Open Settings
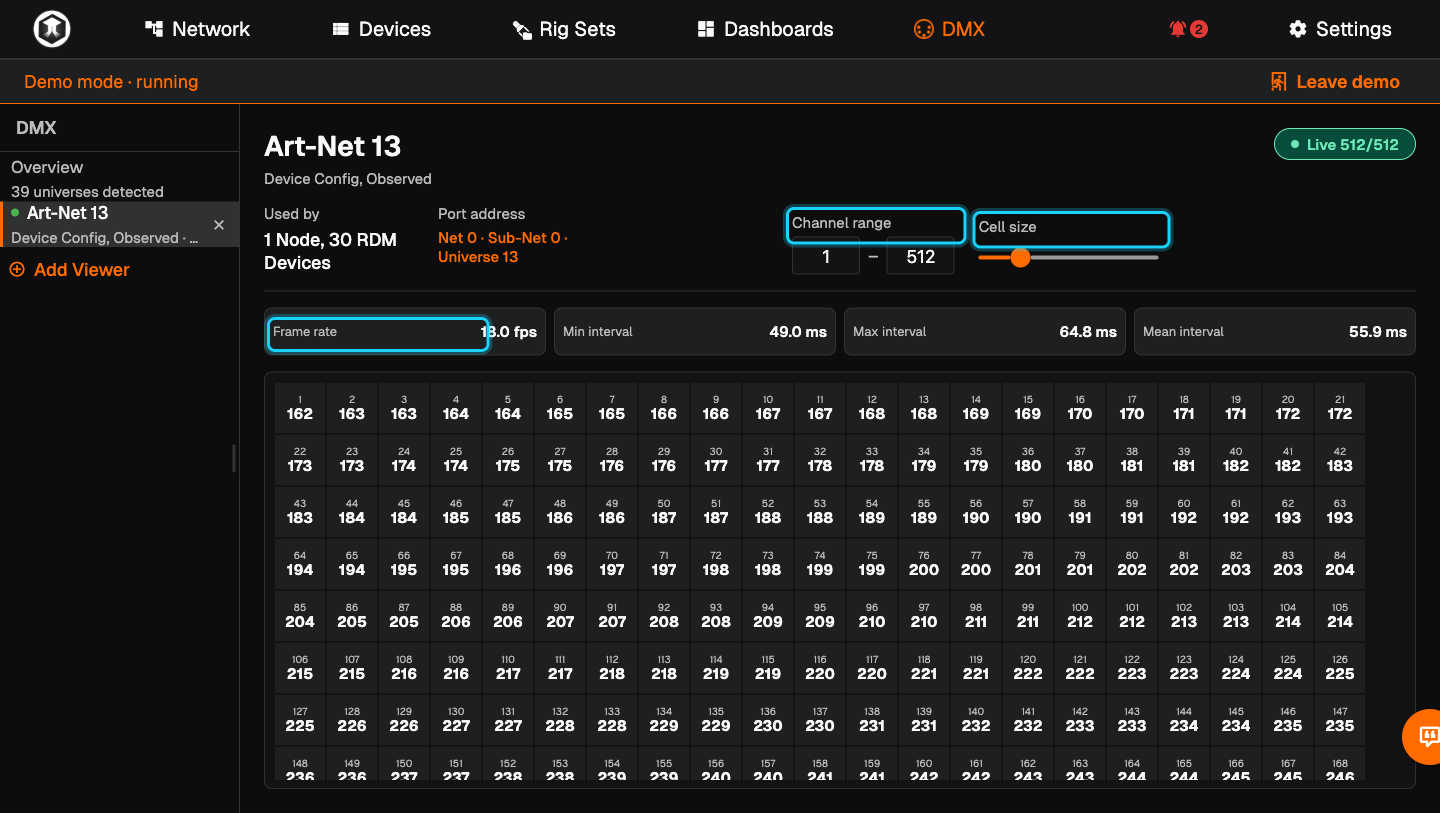1440x813 pixels. coord(1340,29)
